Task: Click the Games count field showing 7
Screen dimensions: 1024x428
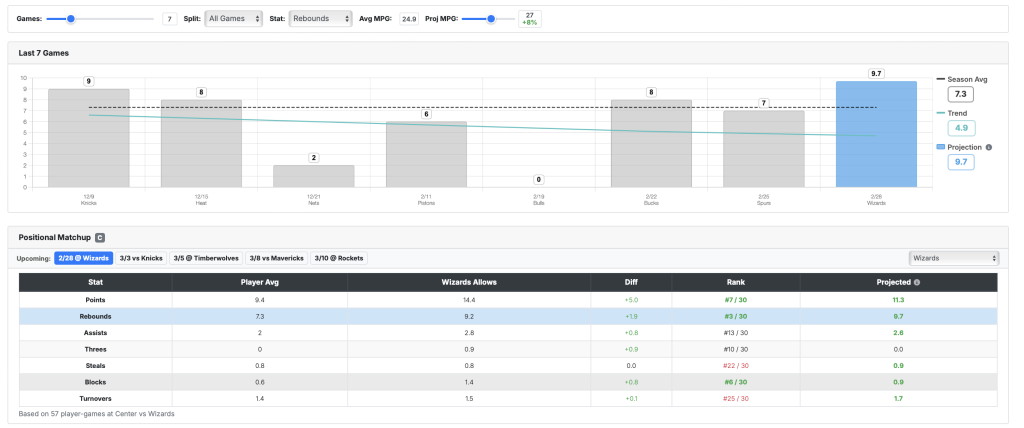Action: pyautogui.click(x=169, y=19)
